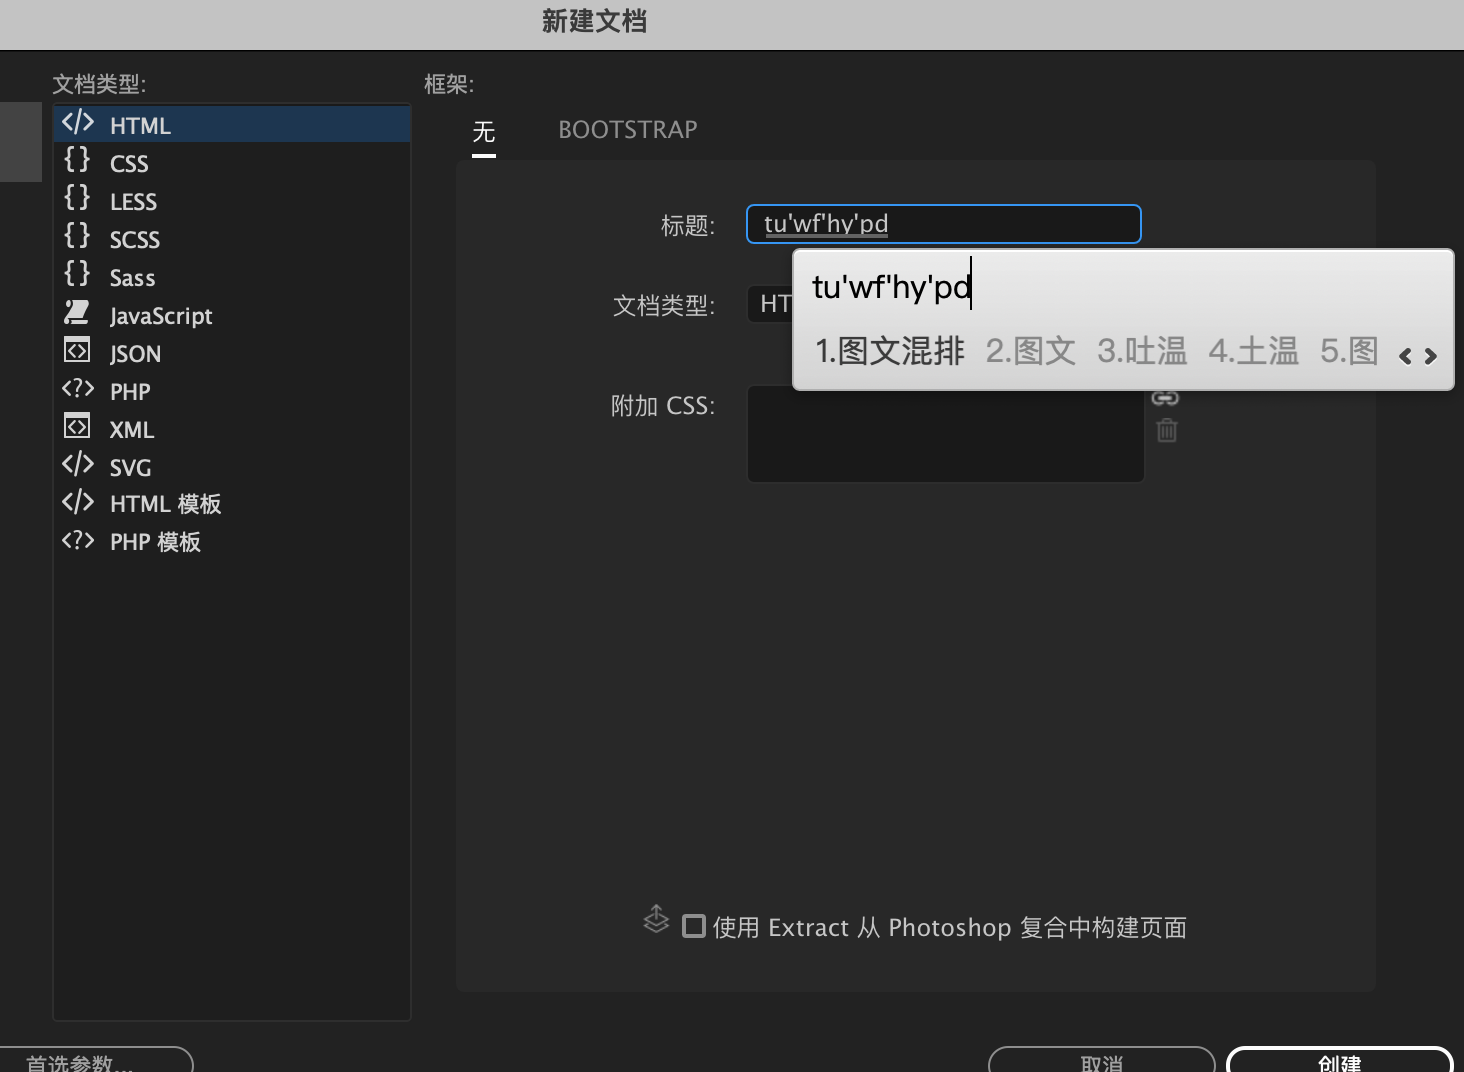This screenshot has width=1464, height=1072.
Task: Select the SVG document type icon
Action: (76, 465)
